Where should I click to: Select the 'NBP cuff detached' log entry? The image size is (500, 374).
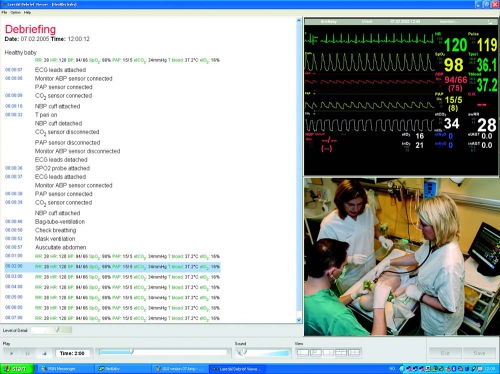tap(58, 123)
